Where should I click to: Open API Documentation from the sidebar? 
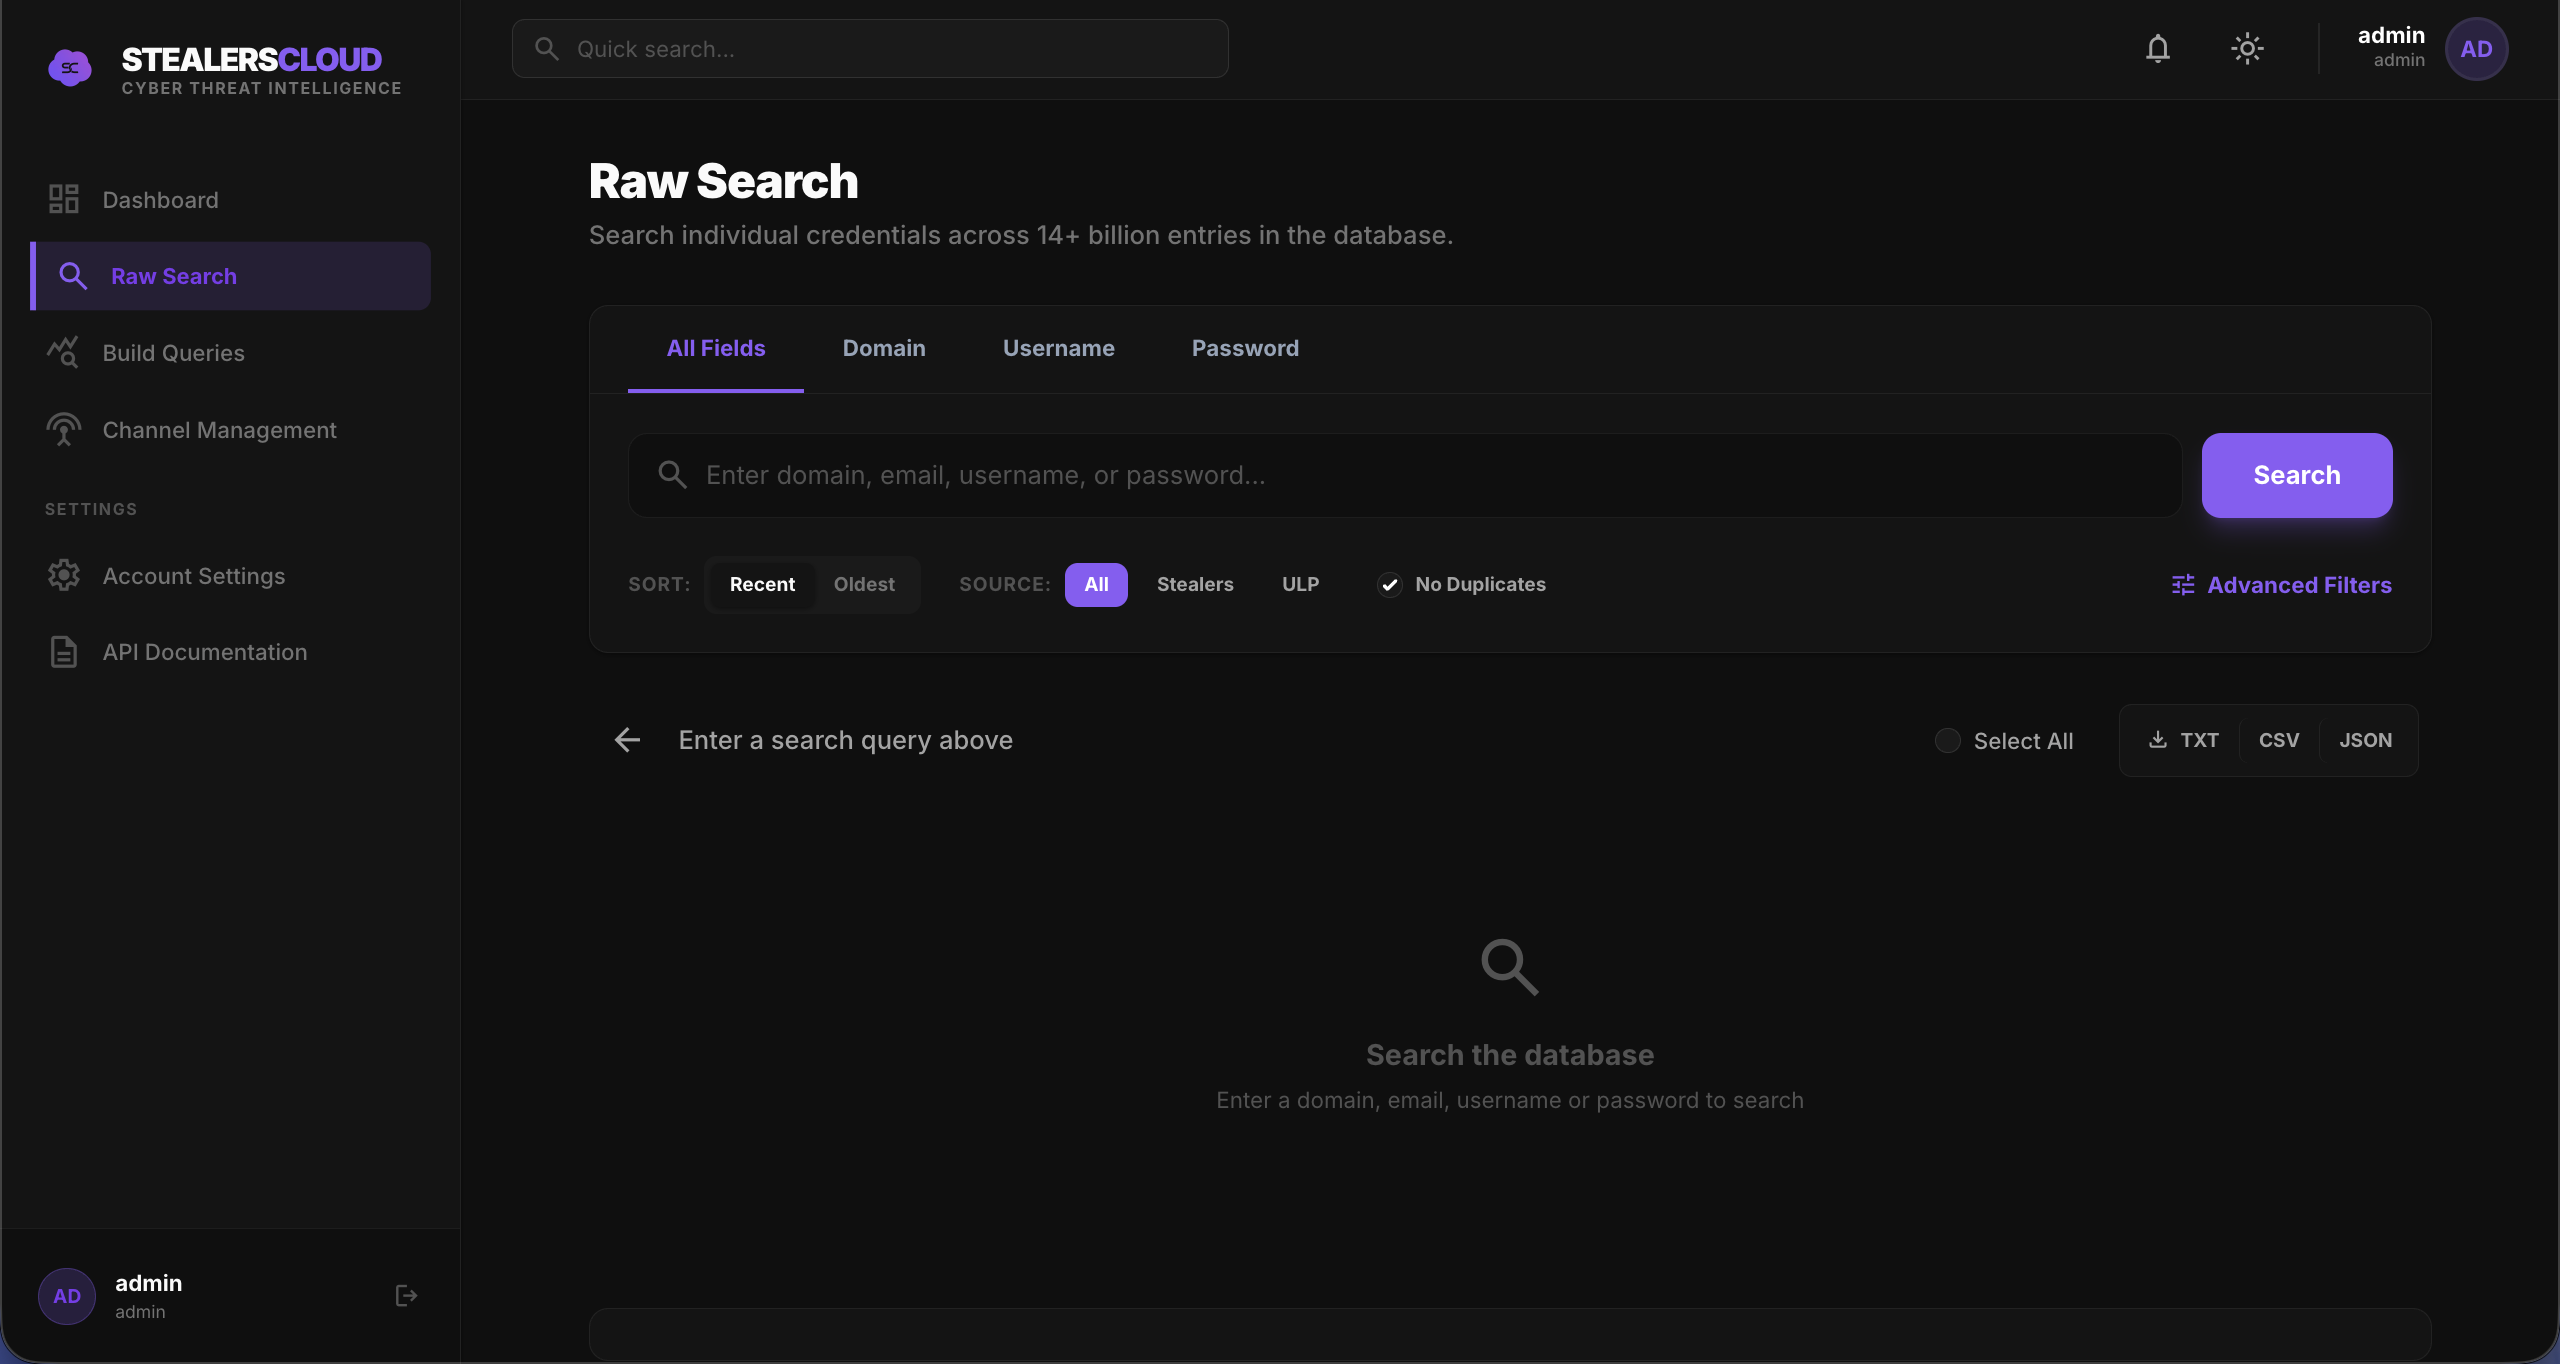pos(204,651)
